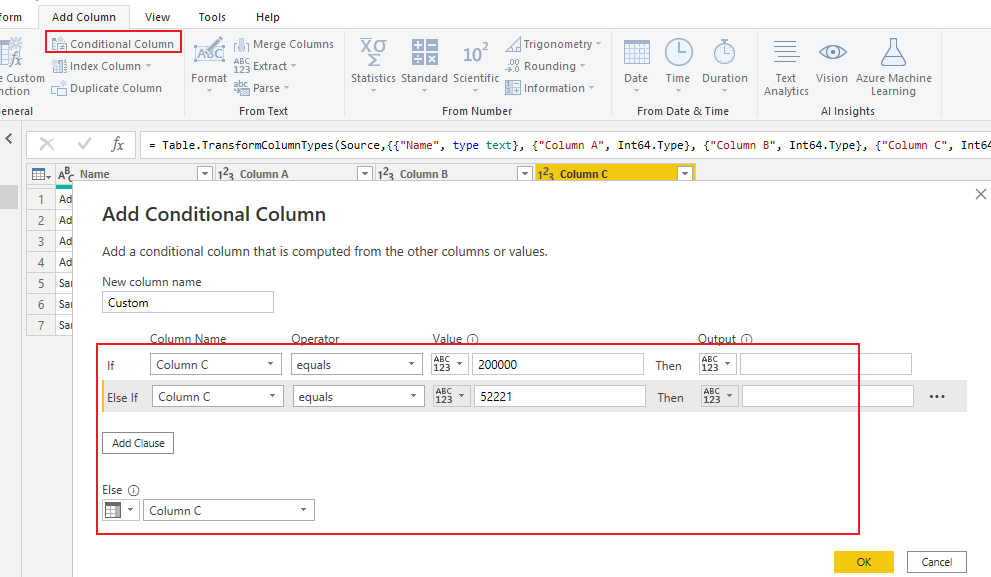Open Column A filter dropdown
The image size is (991, 577).
[364, 173]
